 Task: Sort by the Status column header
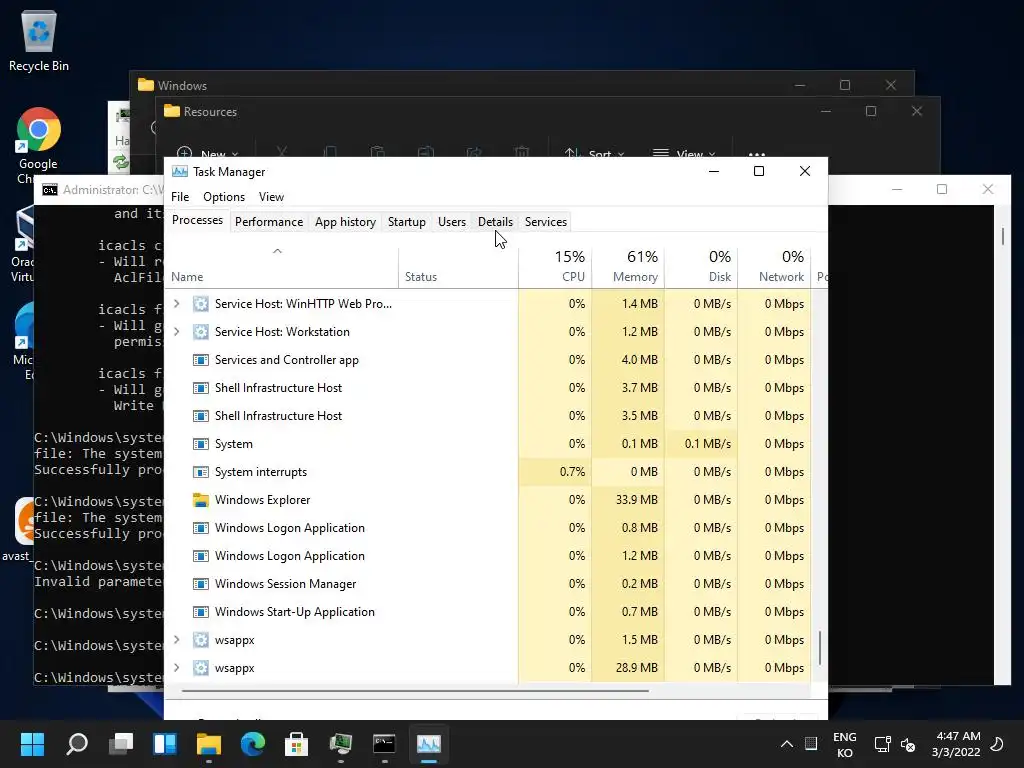458,266
